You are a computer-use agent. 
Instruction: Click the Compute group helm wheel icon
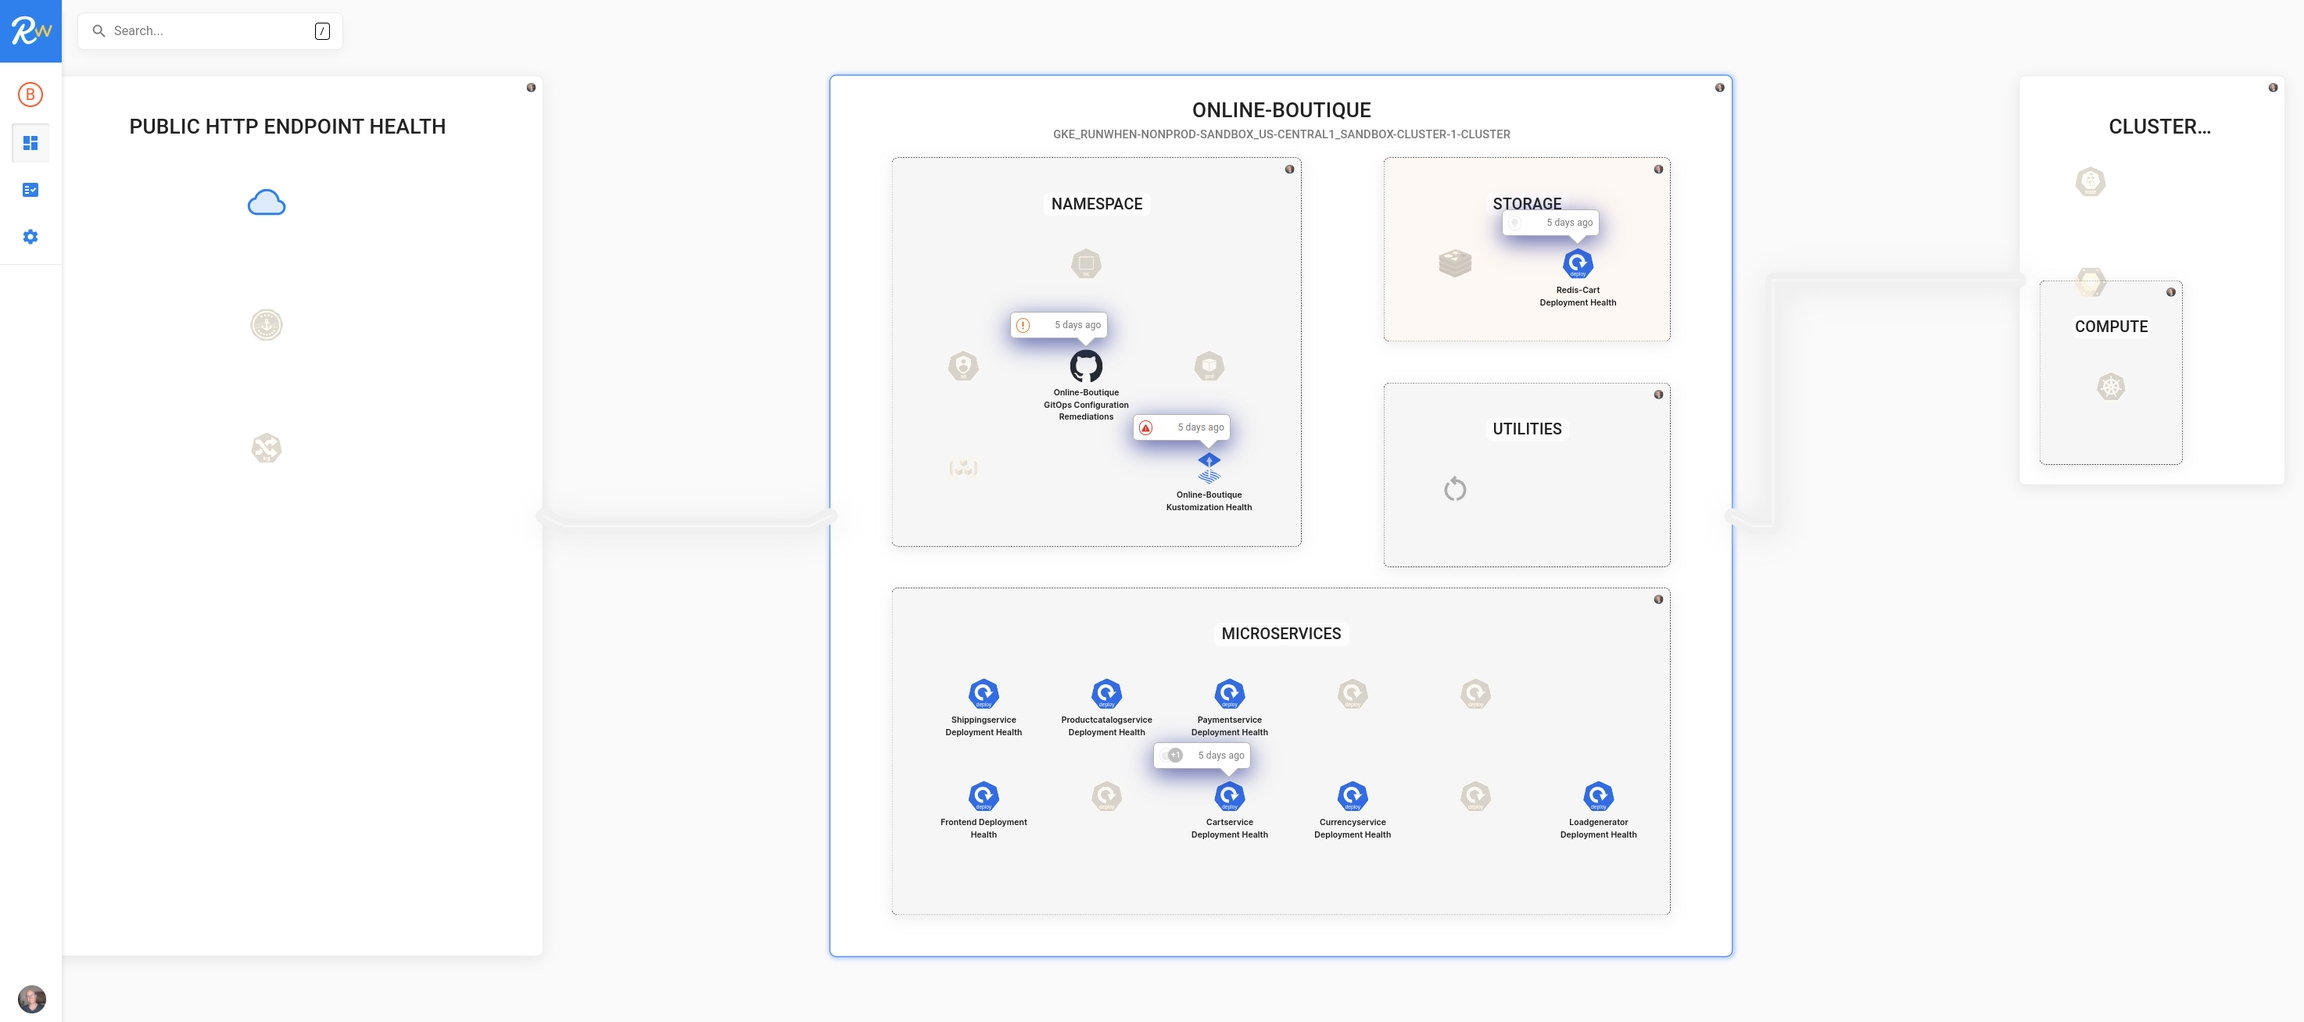(x=2110, y=387)
